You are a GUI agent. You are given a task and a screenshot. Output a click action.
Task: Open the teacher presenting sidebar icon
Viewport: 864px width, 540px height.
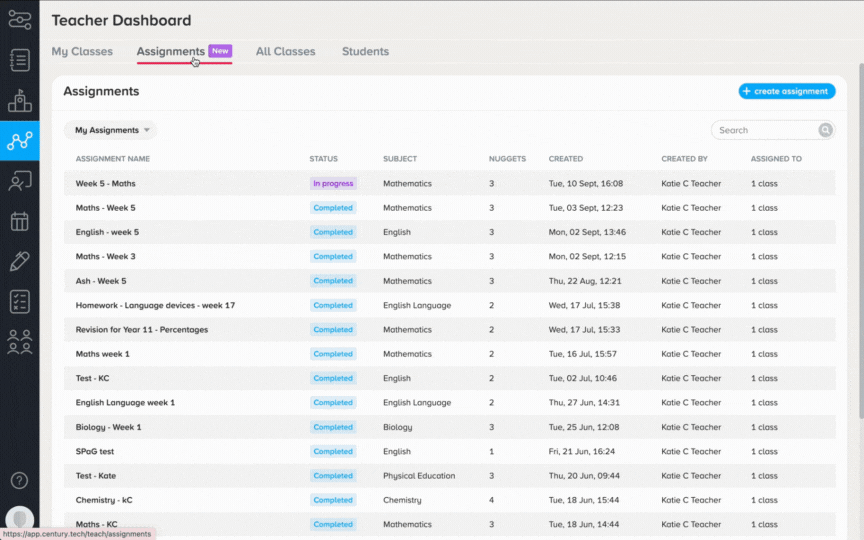pos(20,181)
